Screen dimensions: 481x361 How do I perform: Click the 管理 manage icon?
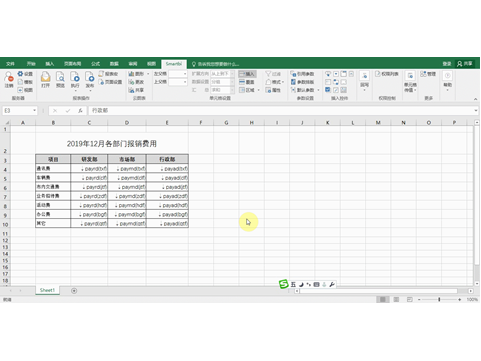(423, 74)
